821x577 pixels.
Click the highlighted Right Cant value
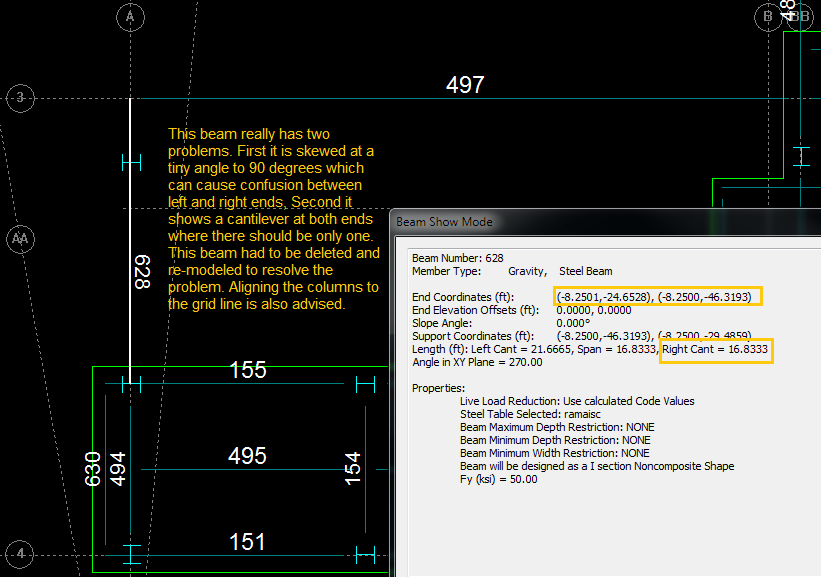point(716,349)
